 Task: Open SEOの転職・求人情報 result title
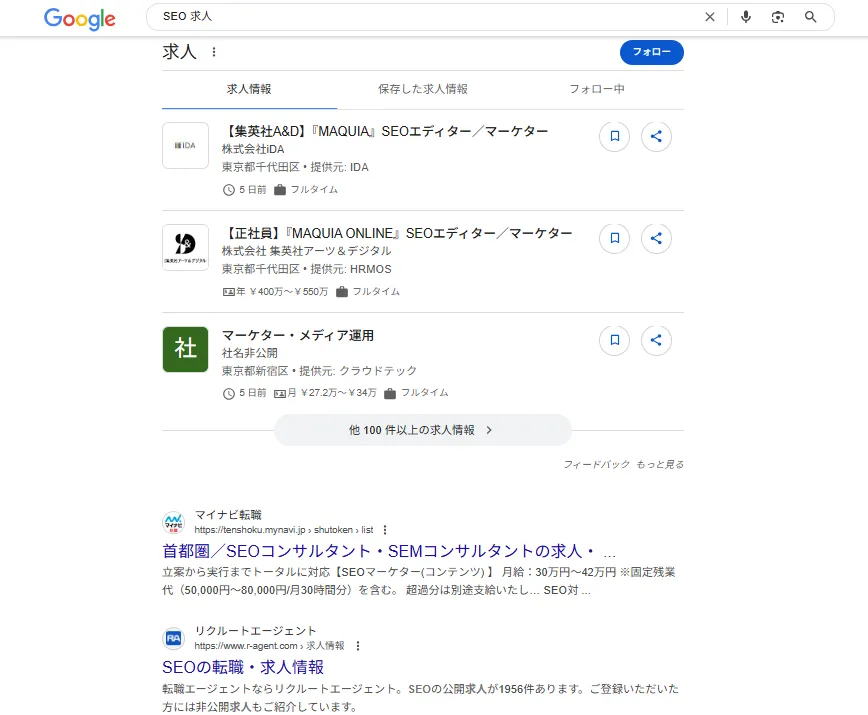click(x=243, y=667)
